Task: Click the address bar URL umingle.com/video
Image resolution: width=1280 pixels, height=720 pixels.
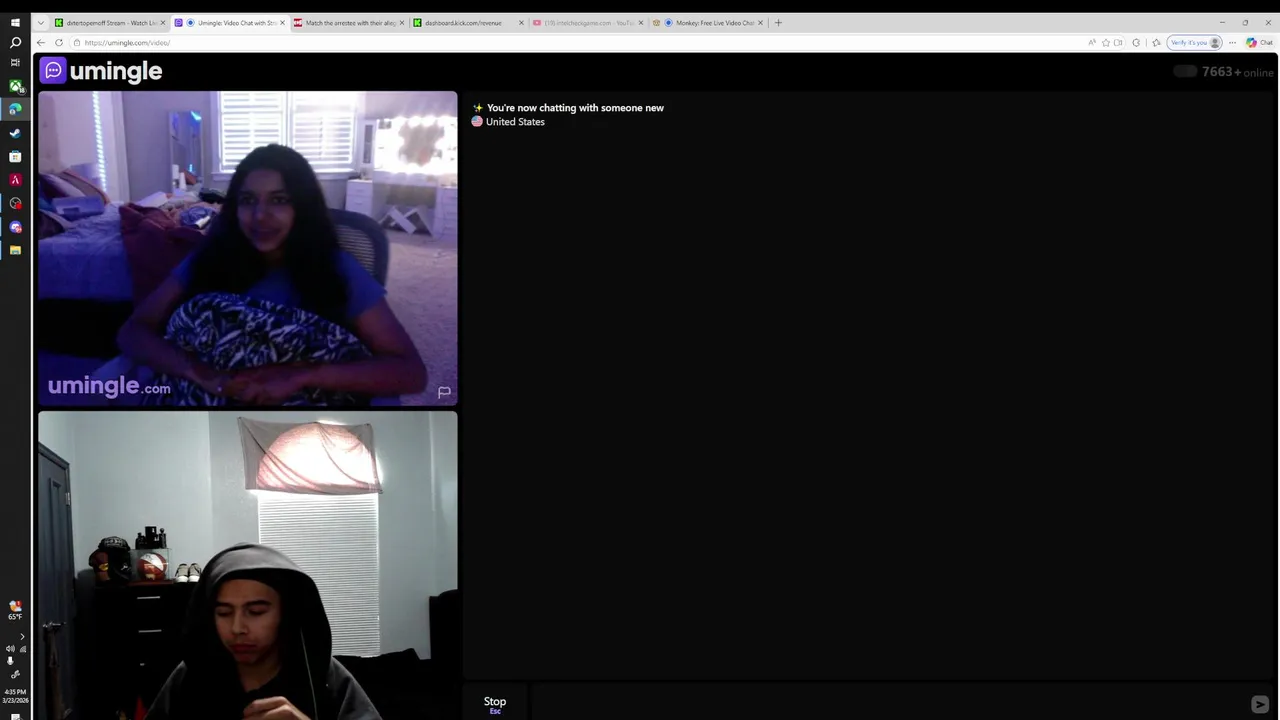Action: [127, 43]
